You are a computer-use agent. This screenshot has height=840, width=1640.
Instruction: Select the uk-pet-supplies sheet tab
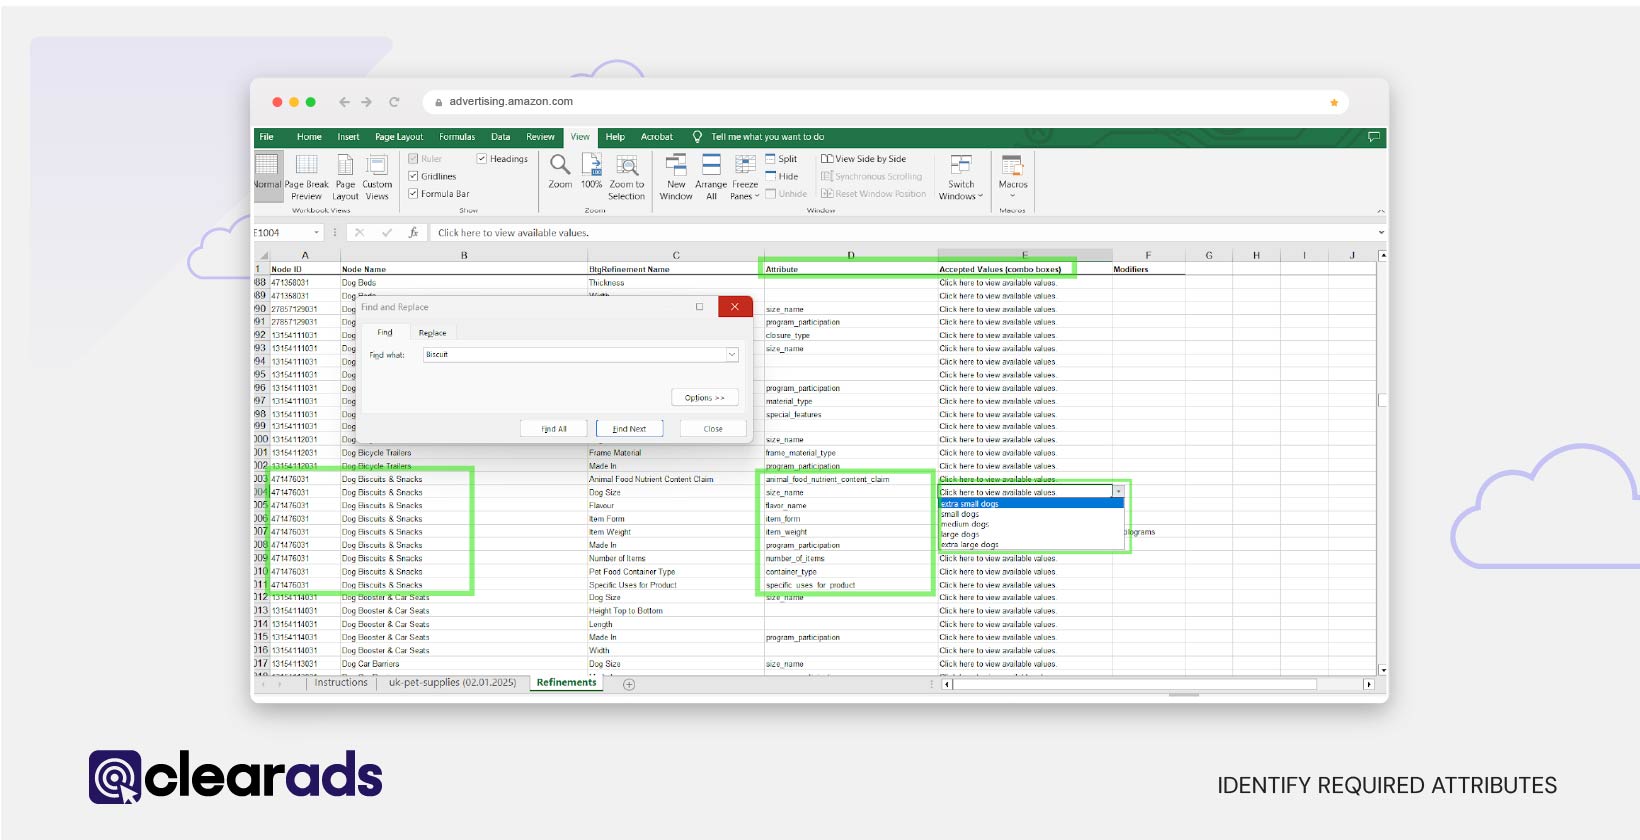point(452,683)
